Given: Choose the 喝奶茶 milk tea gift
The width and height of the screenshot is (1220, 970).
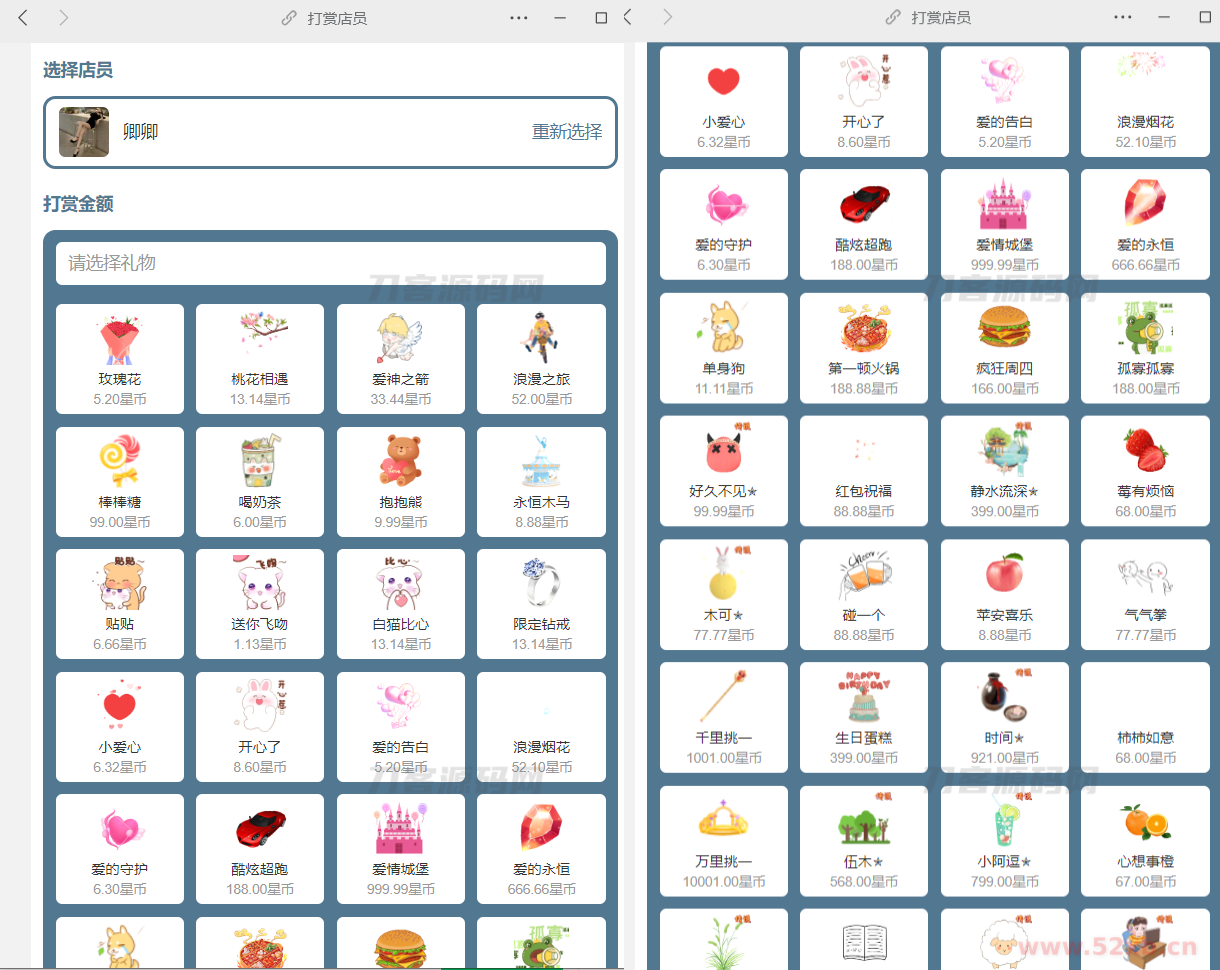Looking at the screenshot, I should (259, 481).
